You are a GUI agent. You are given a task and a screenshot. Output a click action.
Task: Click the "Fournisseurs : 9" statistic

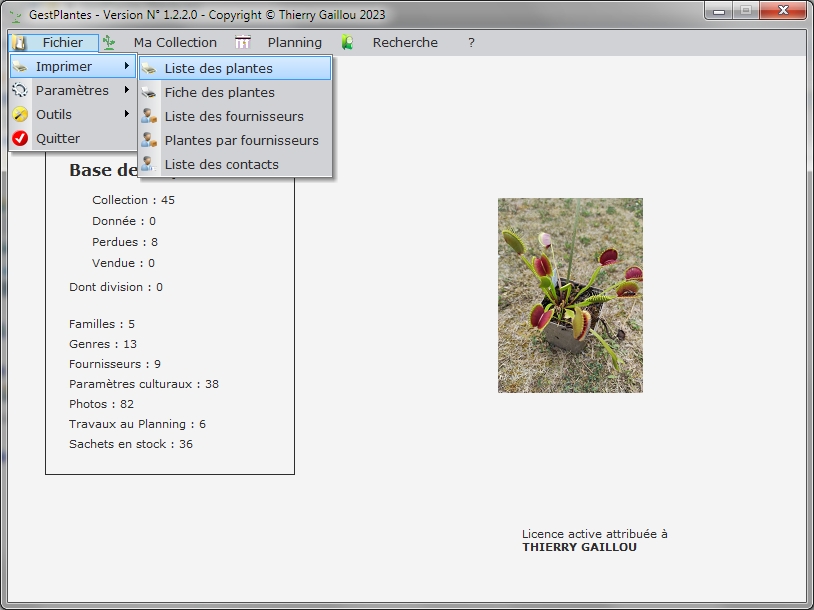[x=115, y=364]
